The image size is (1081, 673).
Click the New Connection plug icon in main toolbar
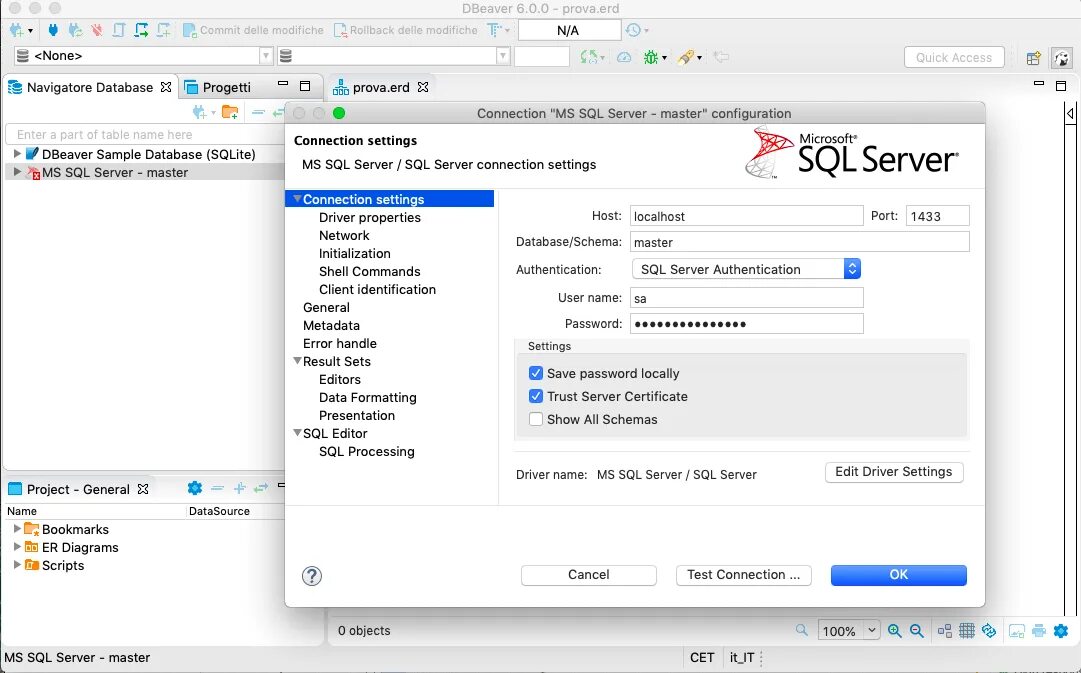click(x=17, y=30)
